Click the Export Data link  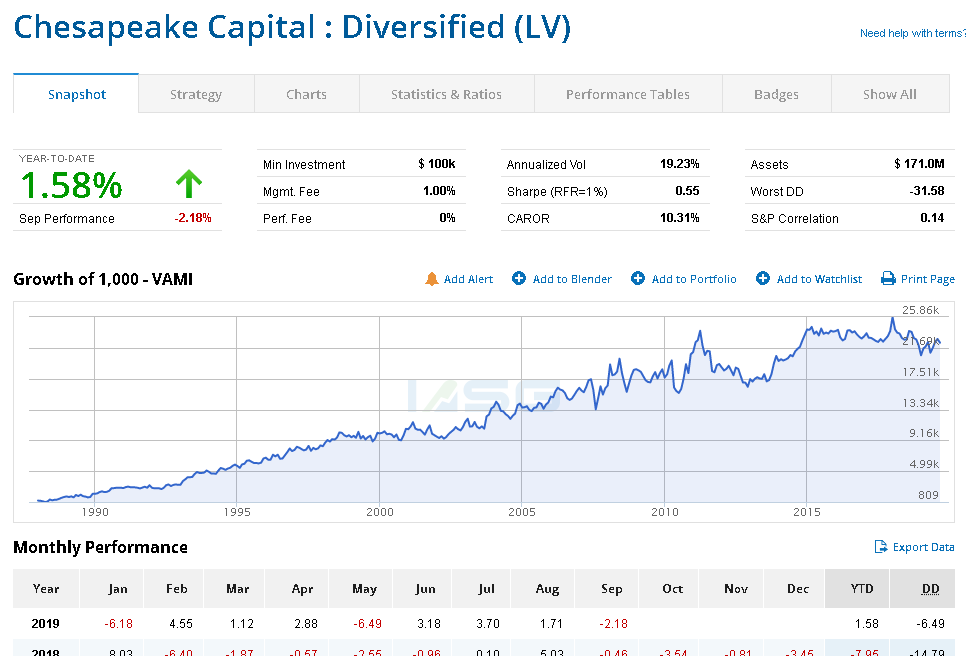[923, 547]
